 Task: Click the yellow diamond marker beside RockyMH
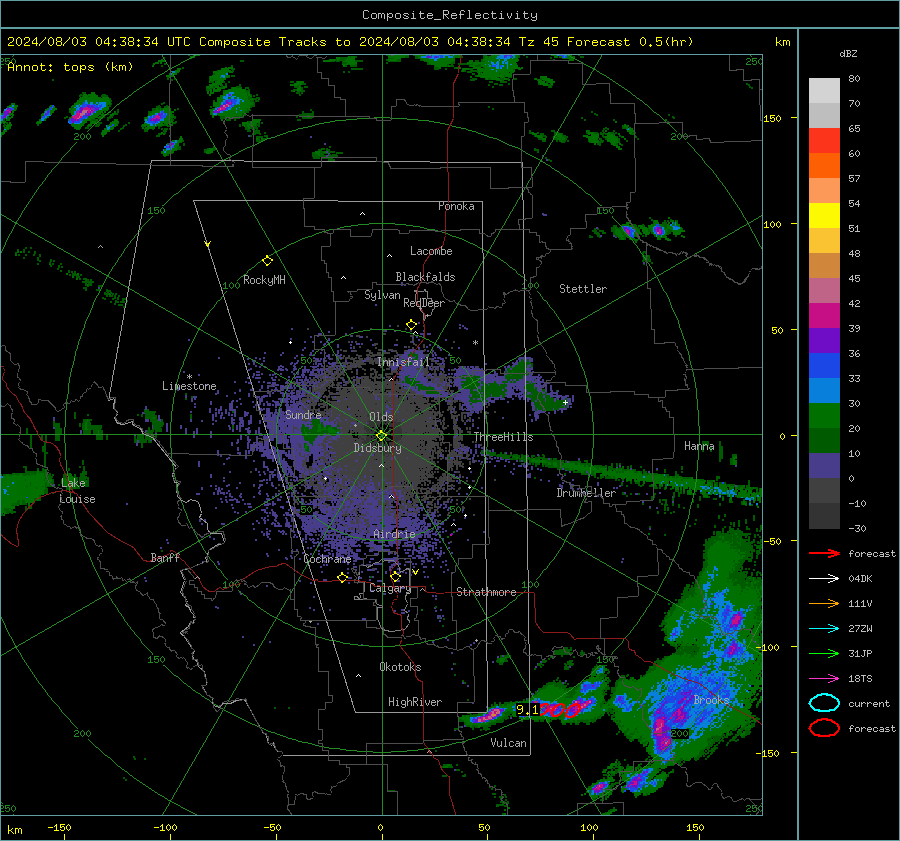[267, 261]
